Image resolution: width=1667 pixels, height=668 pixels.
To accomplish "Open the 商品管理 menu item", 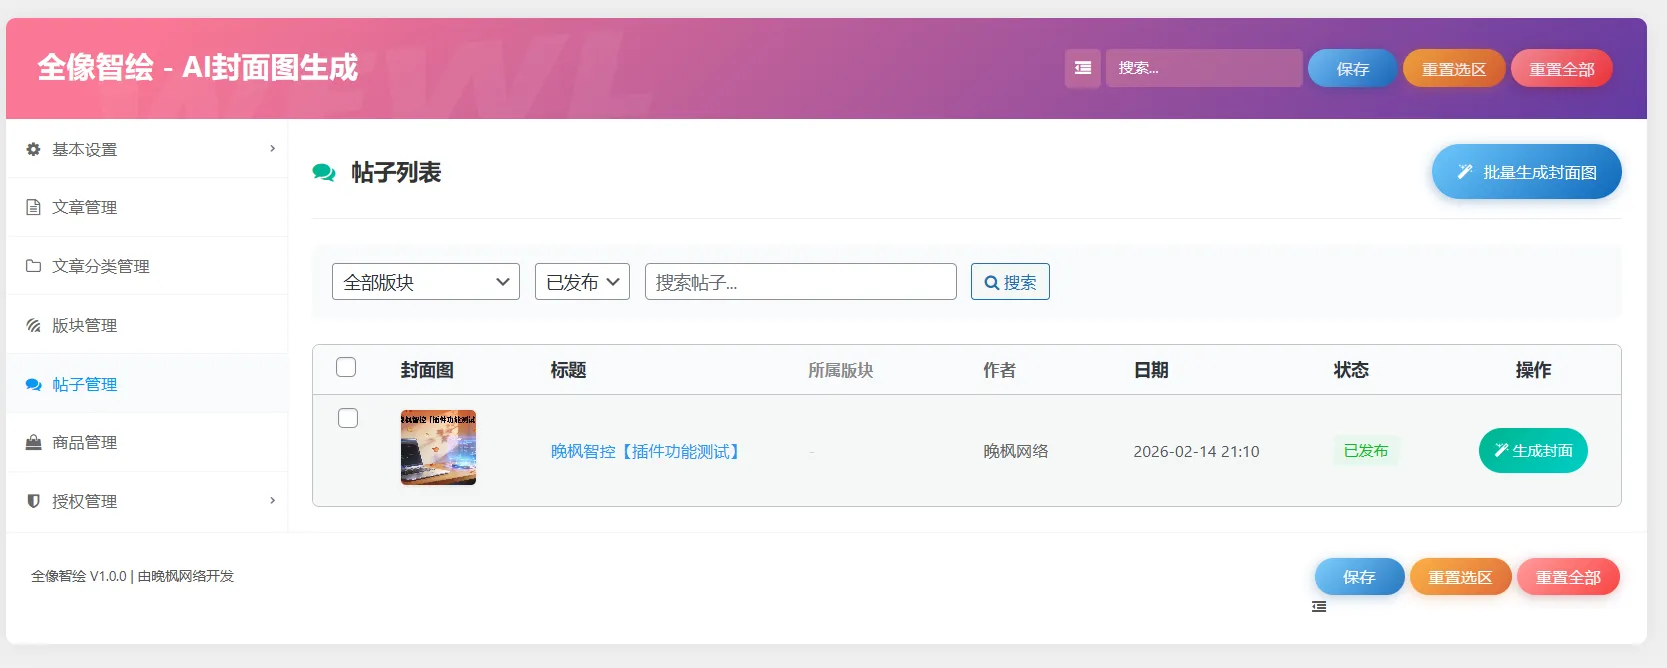I will coord(147,442).
